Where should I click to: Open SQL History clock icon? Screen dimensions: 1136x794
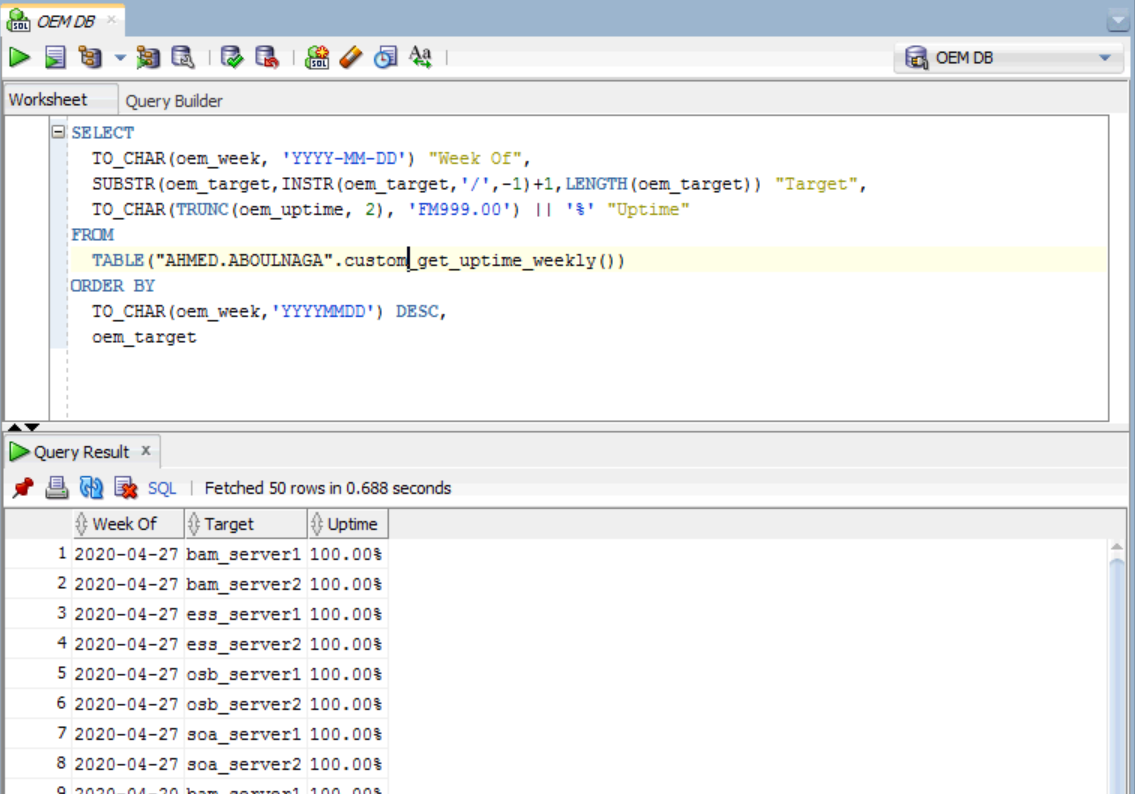click(x=385, y=58)
